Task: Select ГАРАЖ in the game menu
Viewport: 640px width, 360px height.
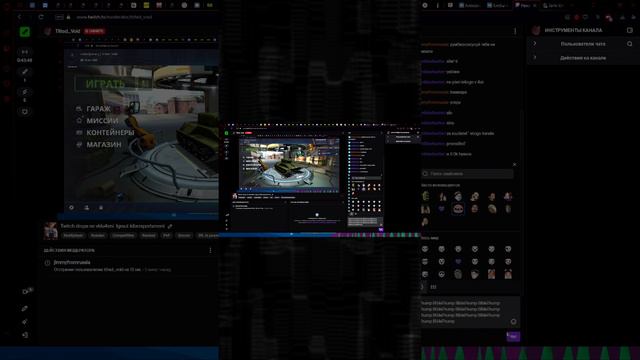Action: pyautogui.click(x=98, y=109)
